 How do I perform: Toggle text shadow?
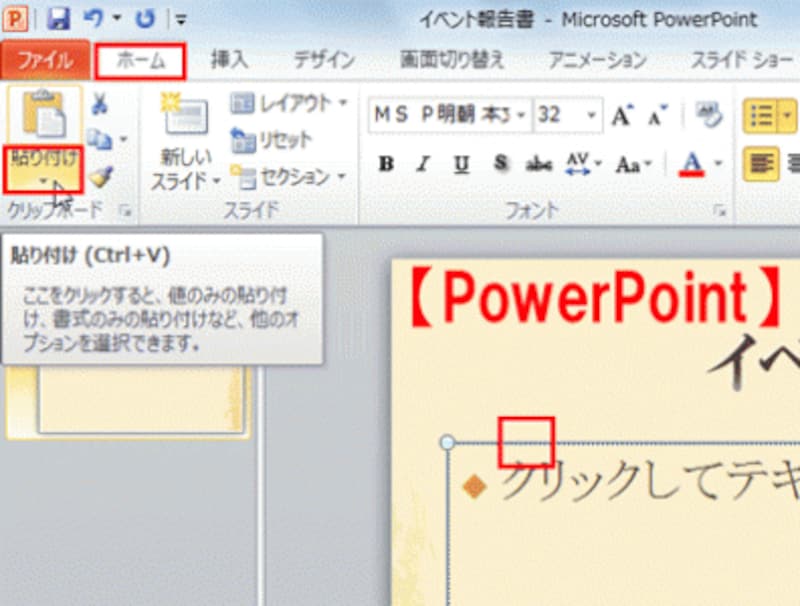(501, 164)
